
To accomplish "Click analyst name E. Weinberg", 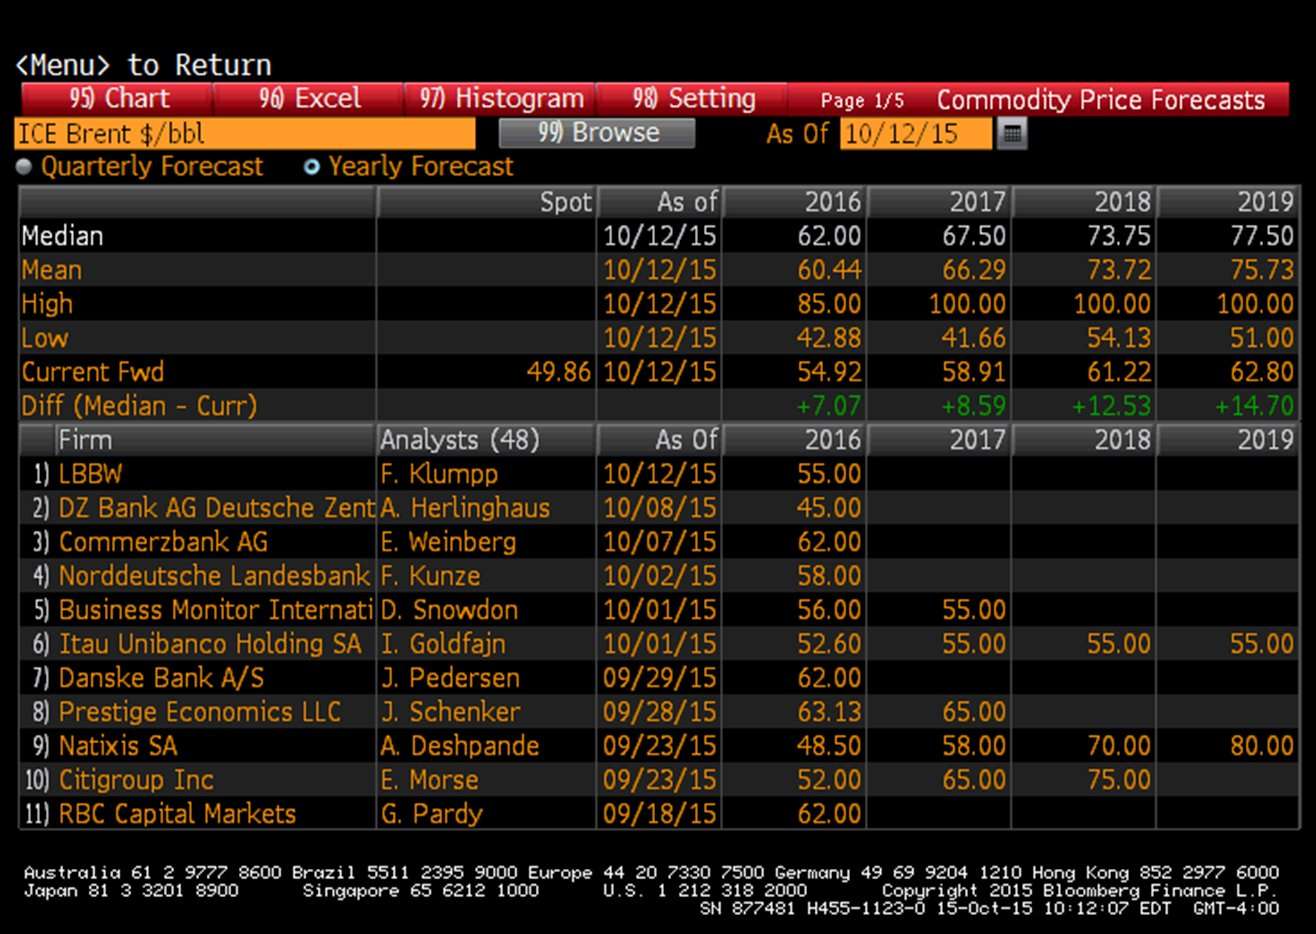I will click(x=448, y=542).
